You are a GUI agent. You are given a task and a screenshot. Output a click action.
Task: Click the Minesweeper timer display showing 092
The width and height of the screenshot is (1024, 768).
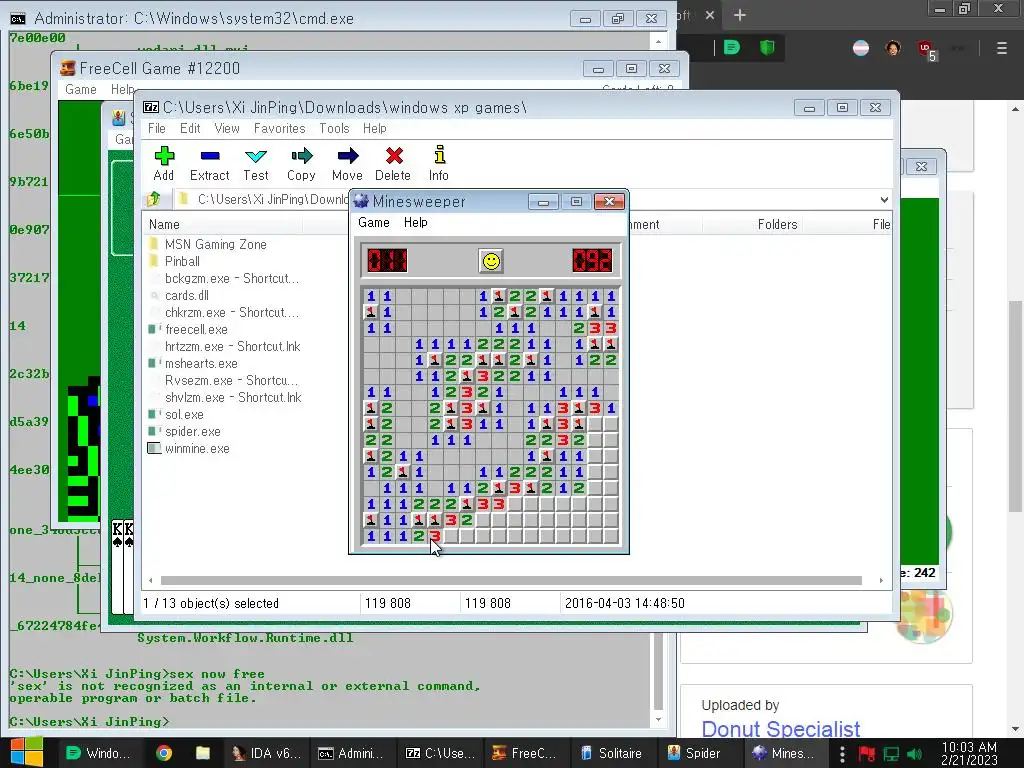[592, 261]
